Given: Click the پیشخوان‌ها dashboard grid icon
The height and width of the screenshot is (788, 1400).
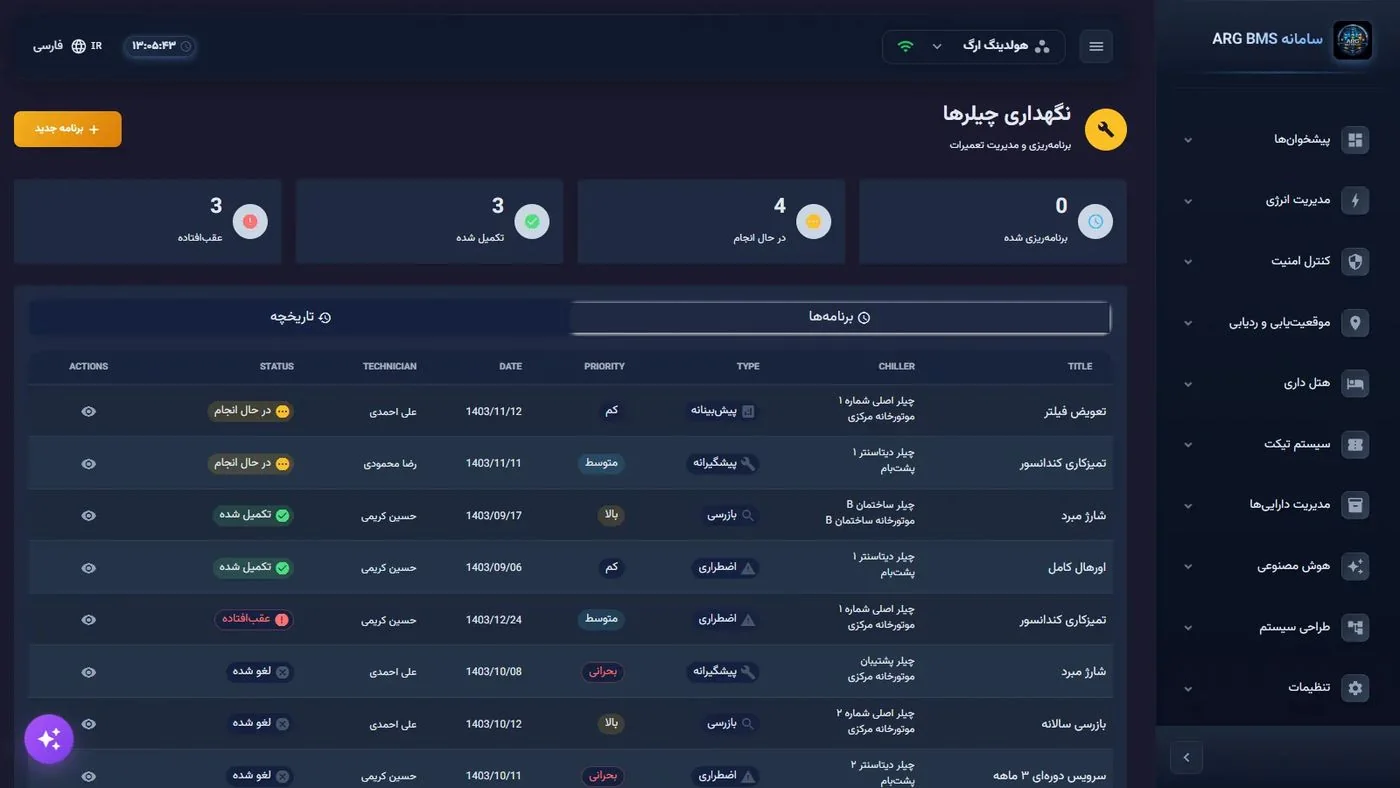Looking at the screenshot, I should 1355,140.
